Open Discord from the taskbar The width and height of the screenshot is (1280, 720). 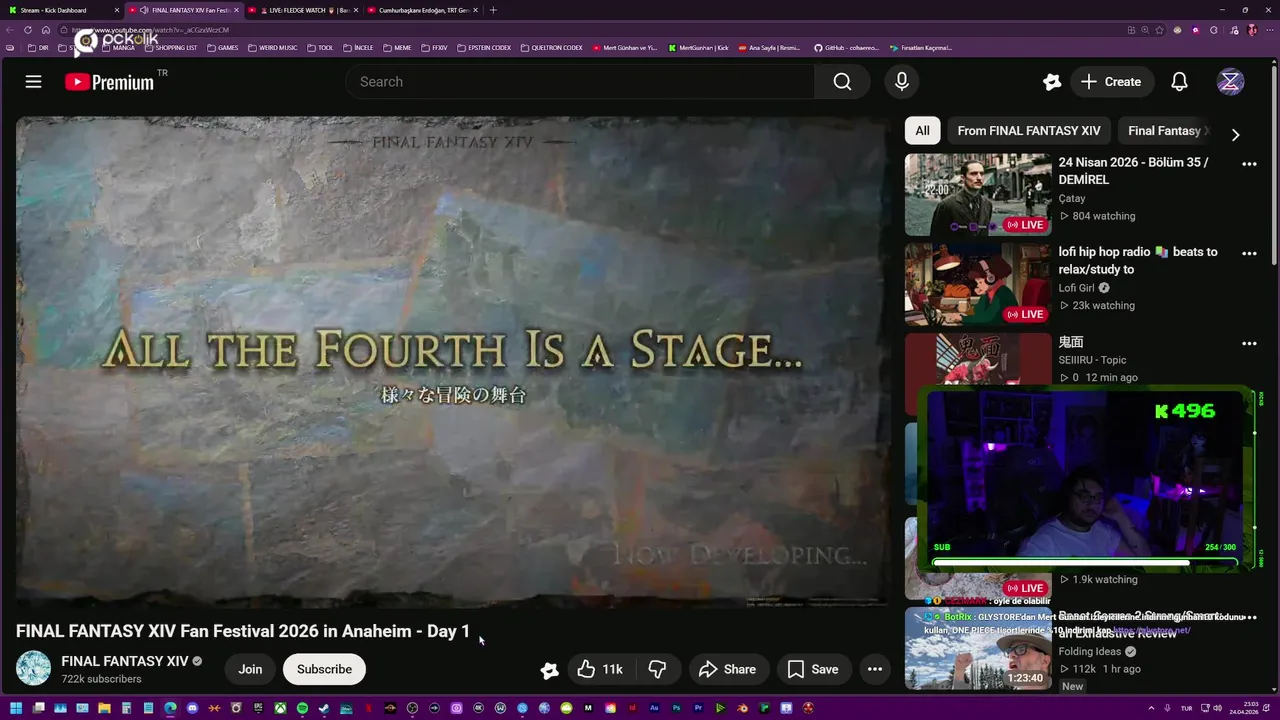tap(192, 708)
